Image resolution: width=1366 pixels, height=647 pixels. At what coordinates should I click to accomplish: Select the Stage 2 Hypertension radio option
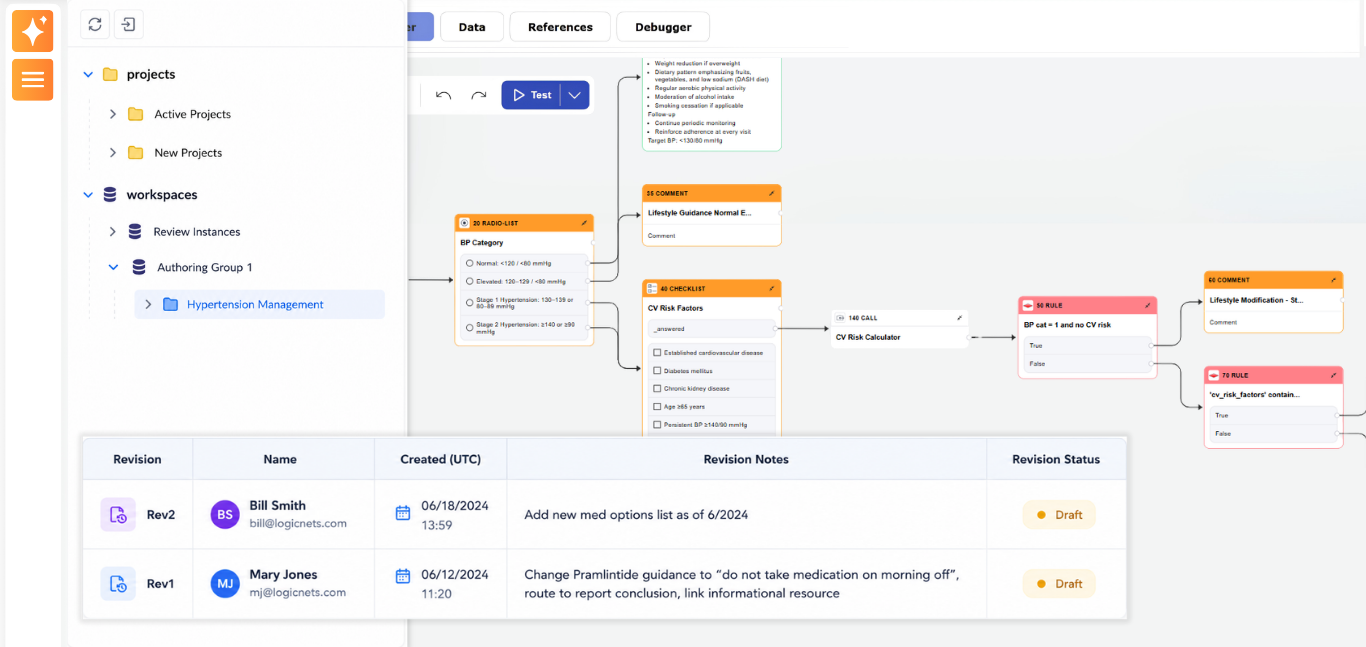469,326
